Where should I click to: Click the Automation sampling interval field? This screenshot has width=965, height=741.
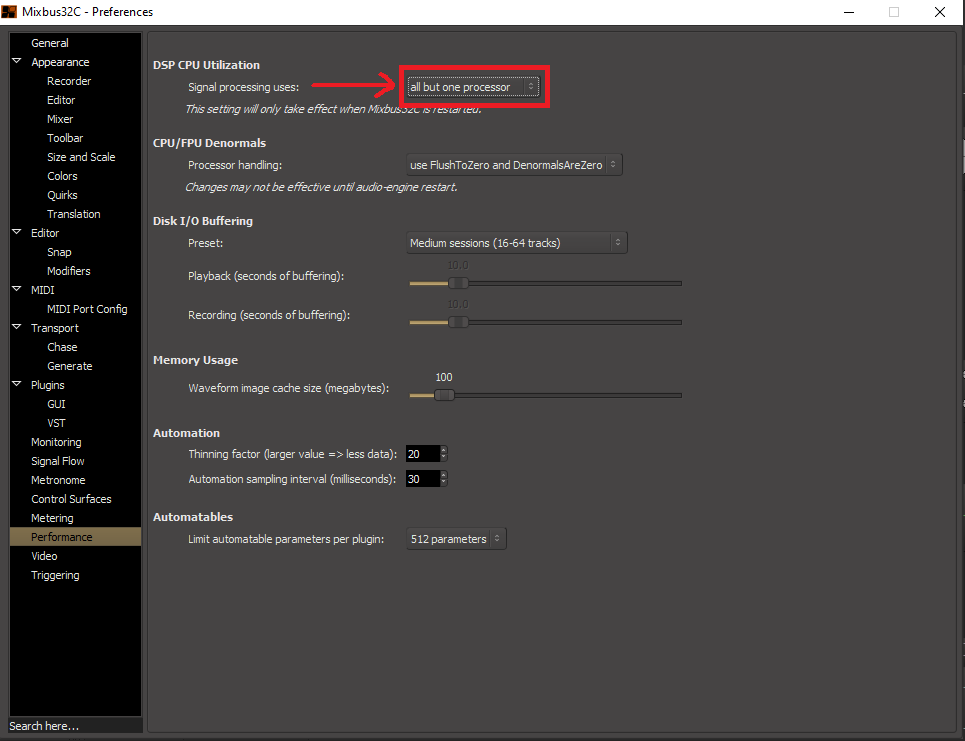(423, 479)
